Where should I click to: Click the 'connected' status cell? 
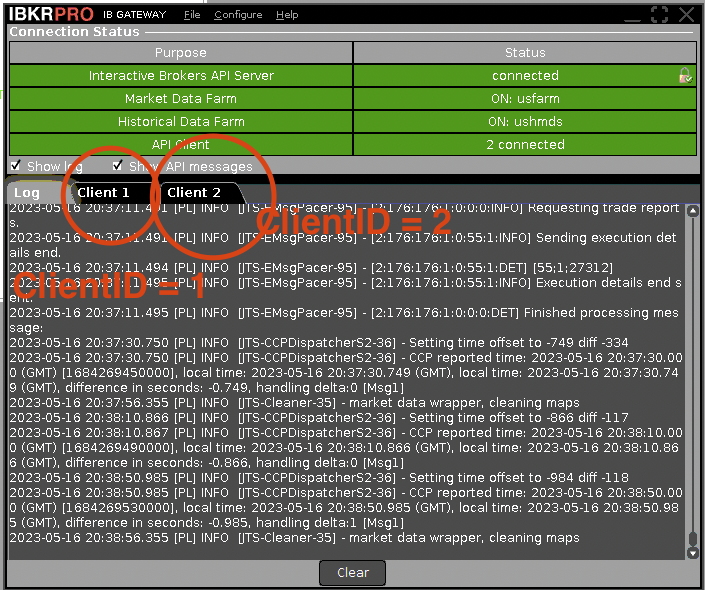click(x=525, y=76)
